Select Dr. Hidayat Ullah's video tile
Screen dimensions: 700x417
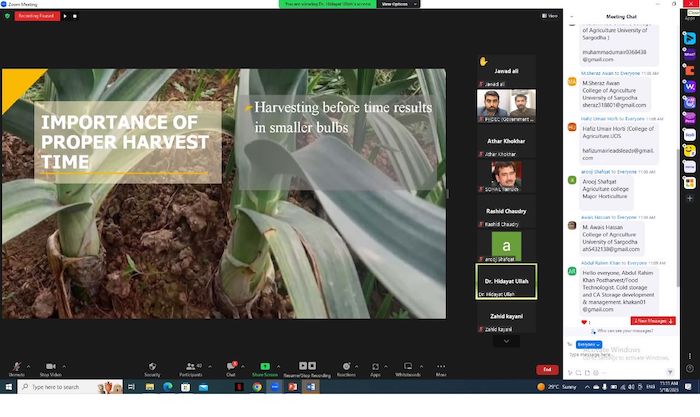point(506,280)
